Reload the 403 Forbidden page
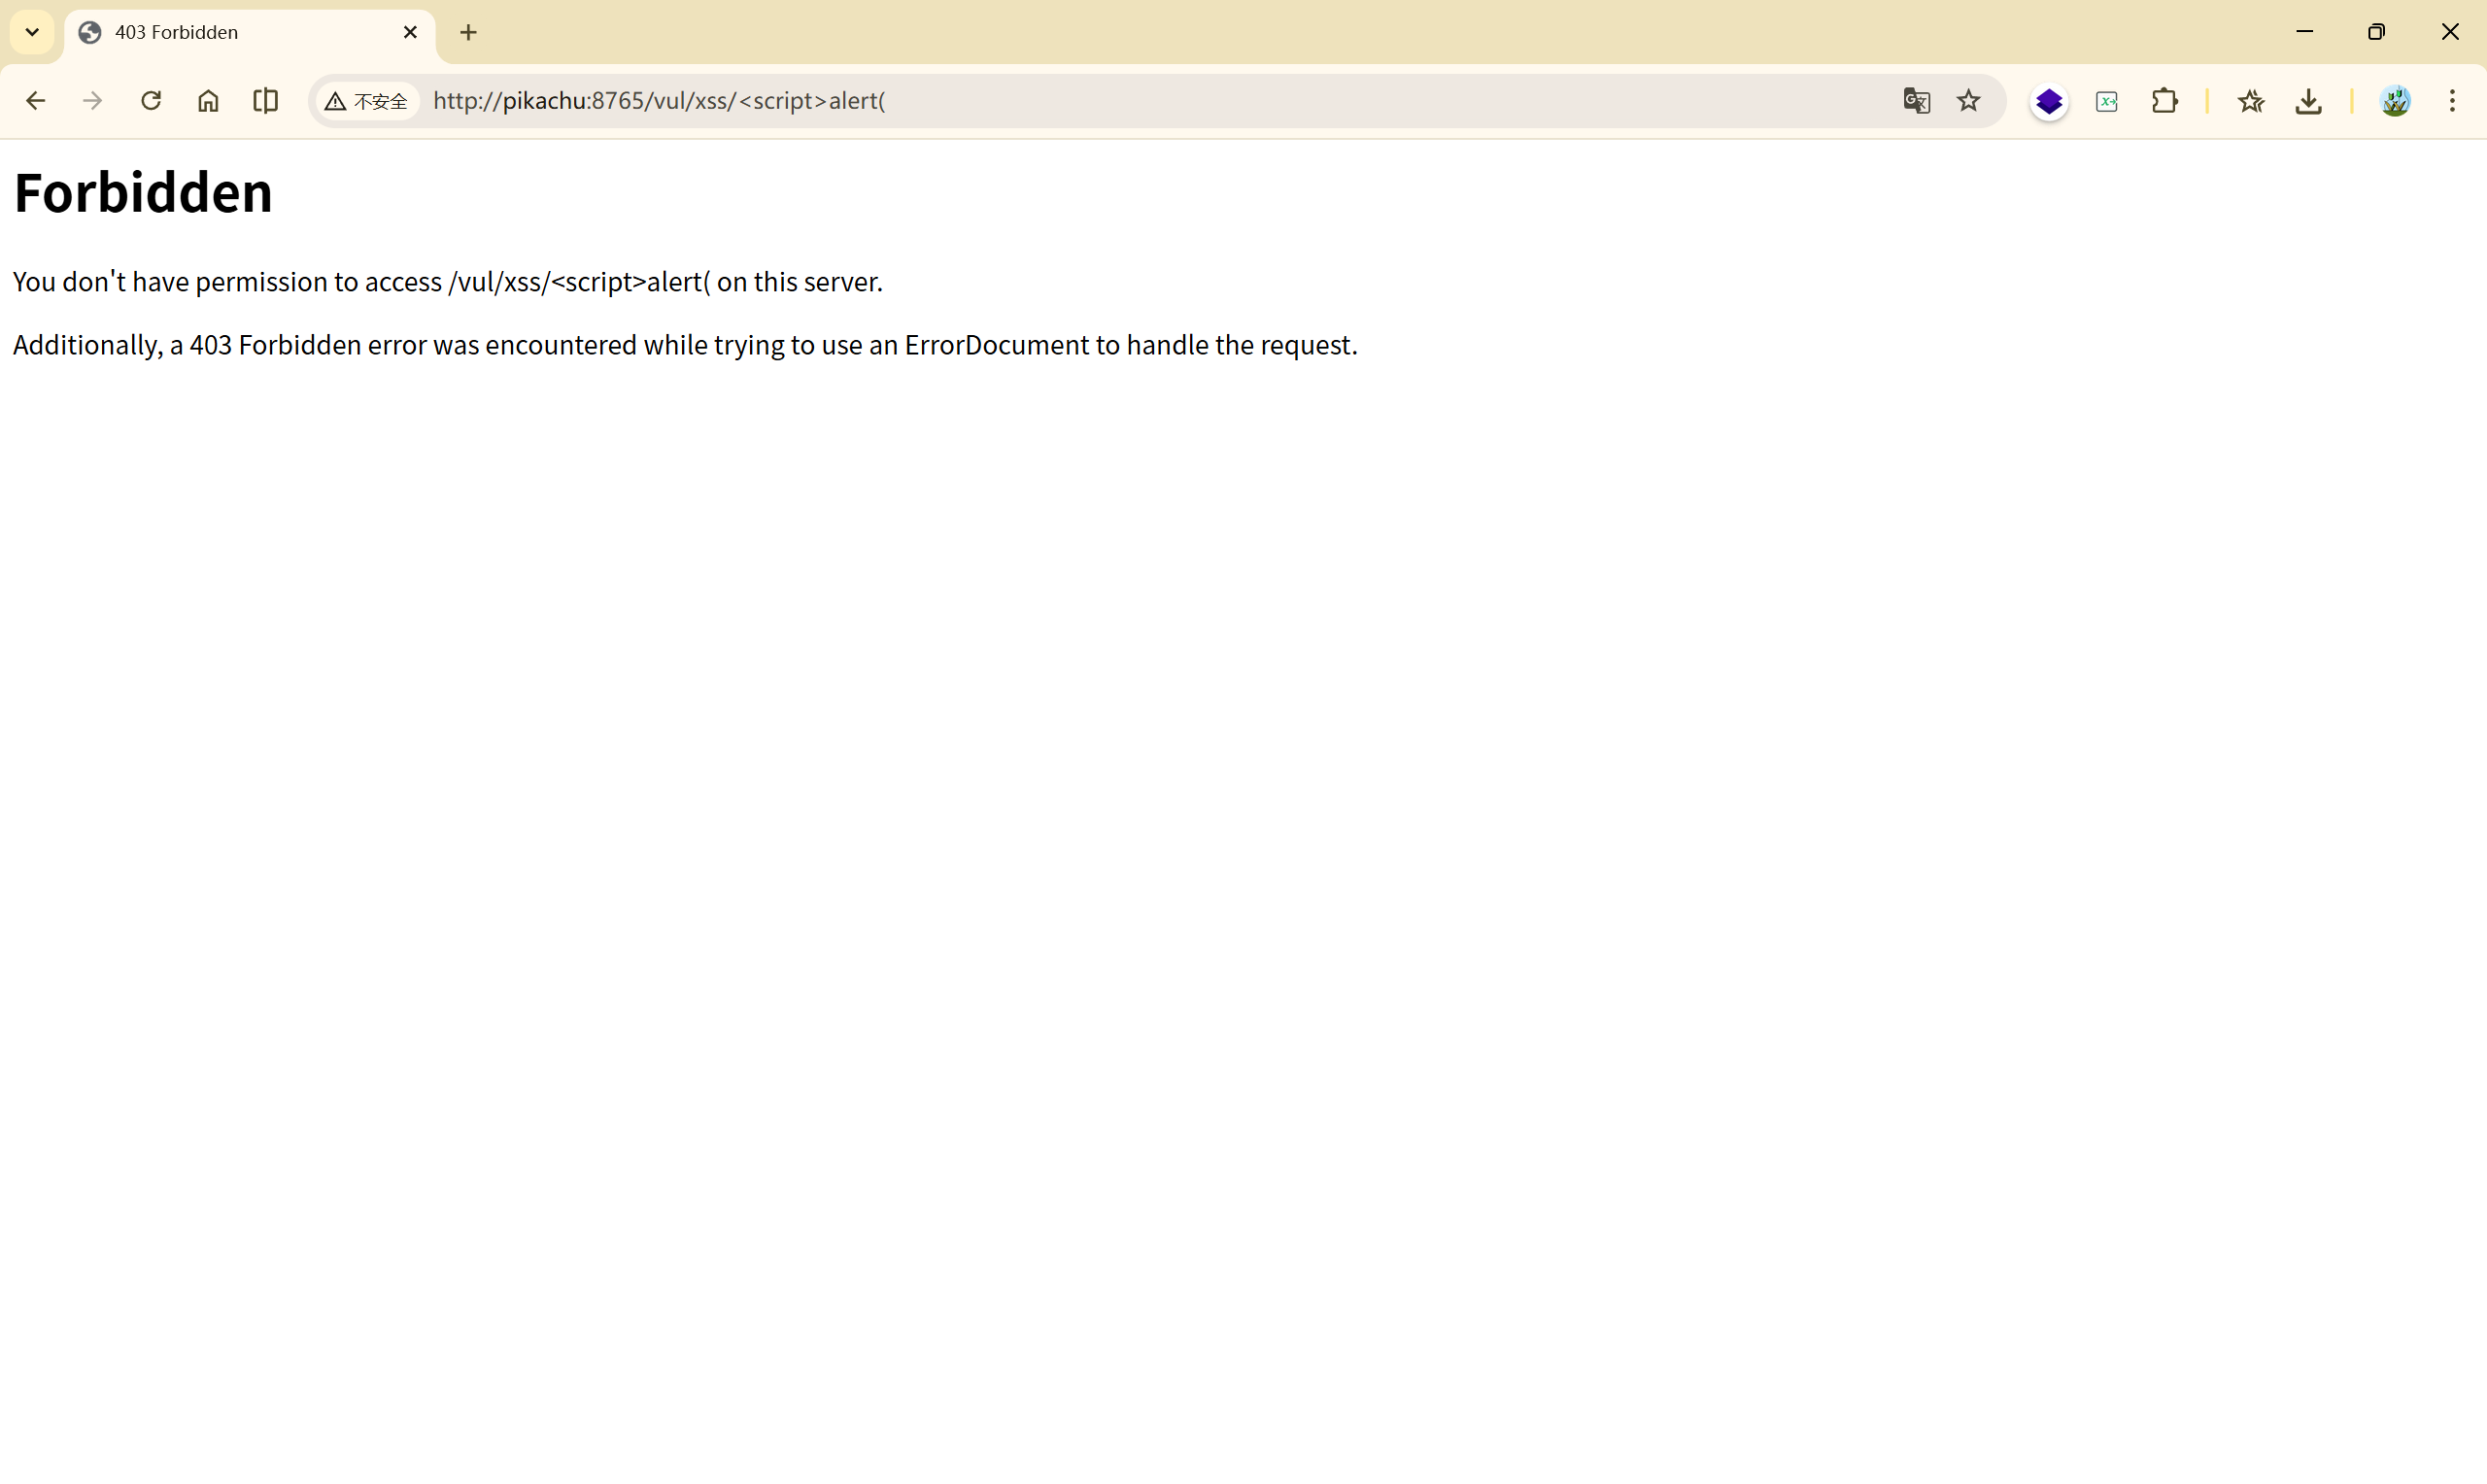2487x1484 pixels. click(x=151, y=101)
